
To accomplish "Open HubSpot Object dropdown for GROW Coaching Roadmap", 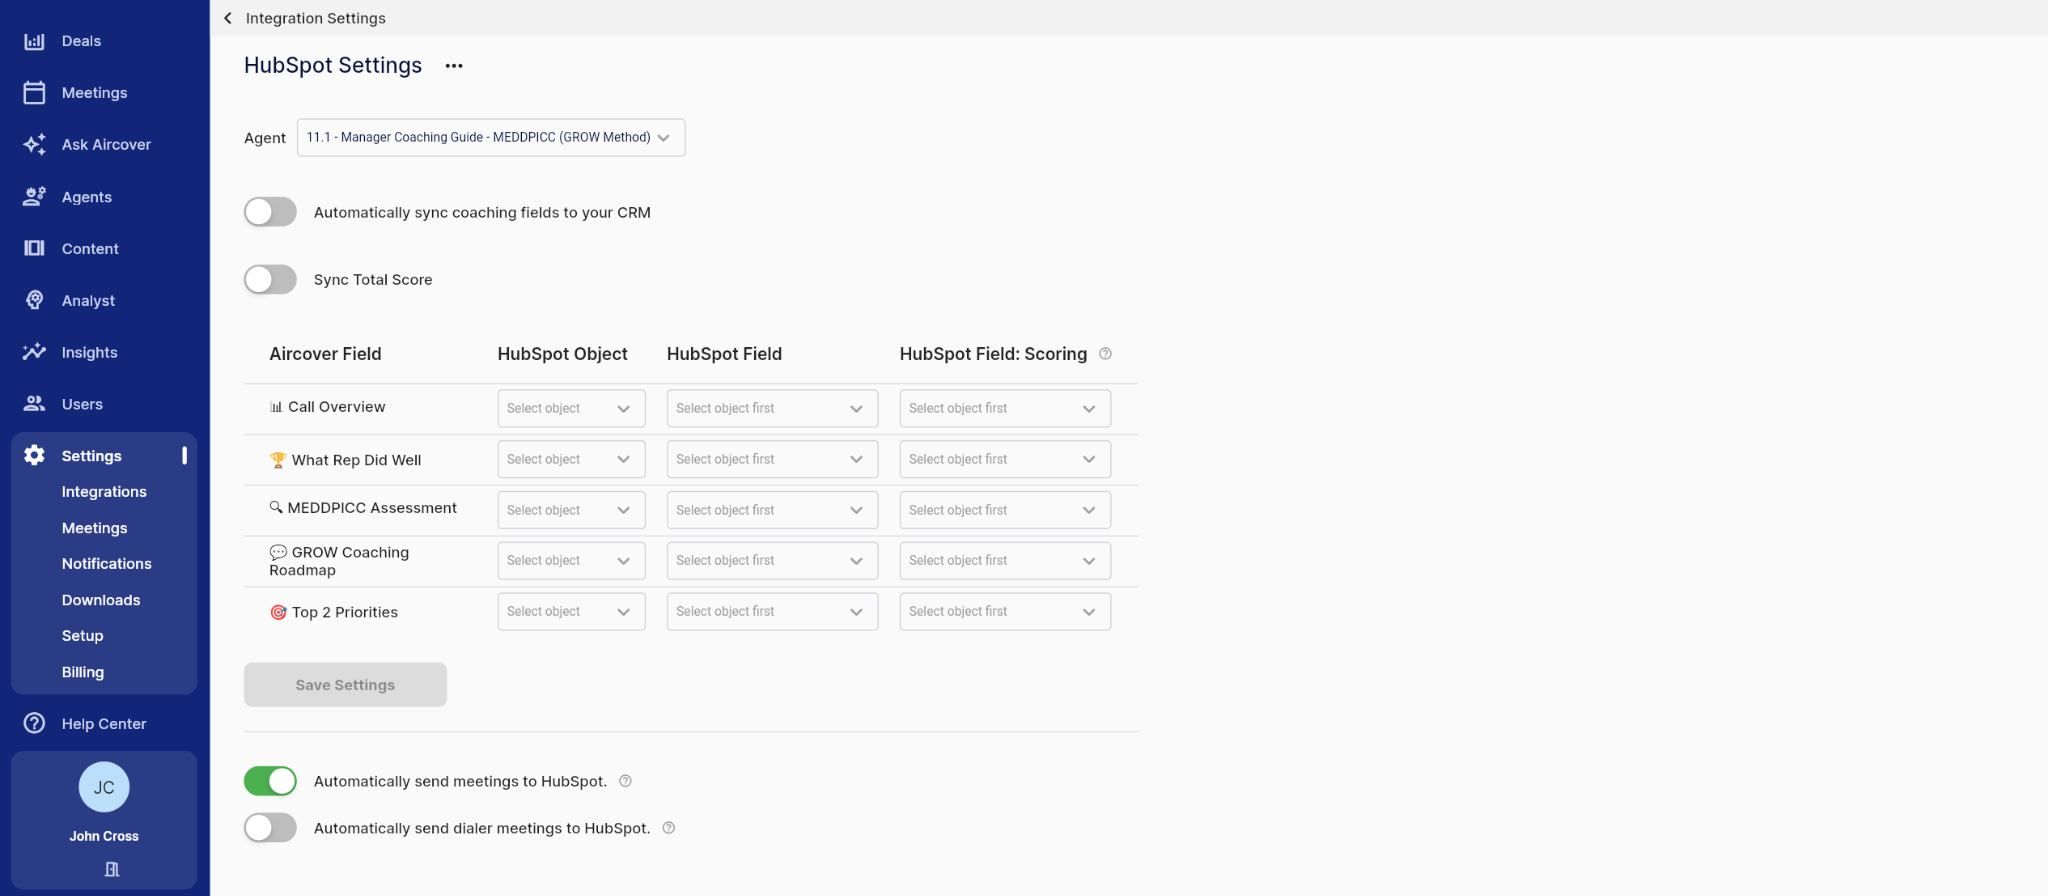I will 571,560.
